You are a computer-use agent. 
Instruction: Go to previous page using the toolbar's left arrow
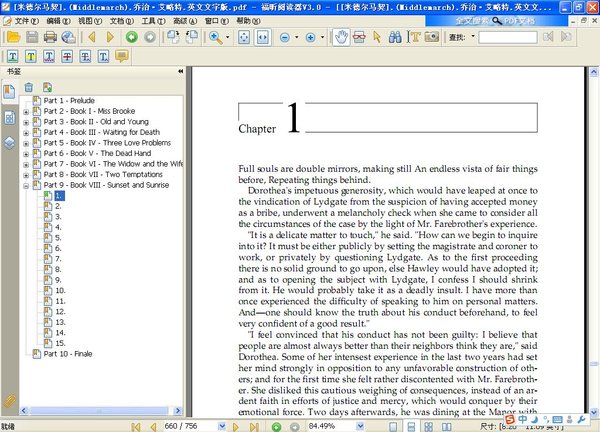(x=92, y=37)
